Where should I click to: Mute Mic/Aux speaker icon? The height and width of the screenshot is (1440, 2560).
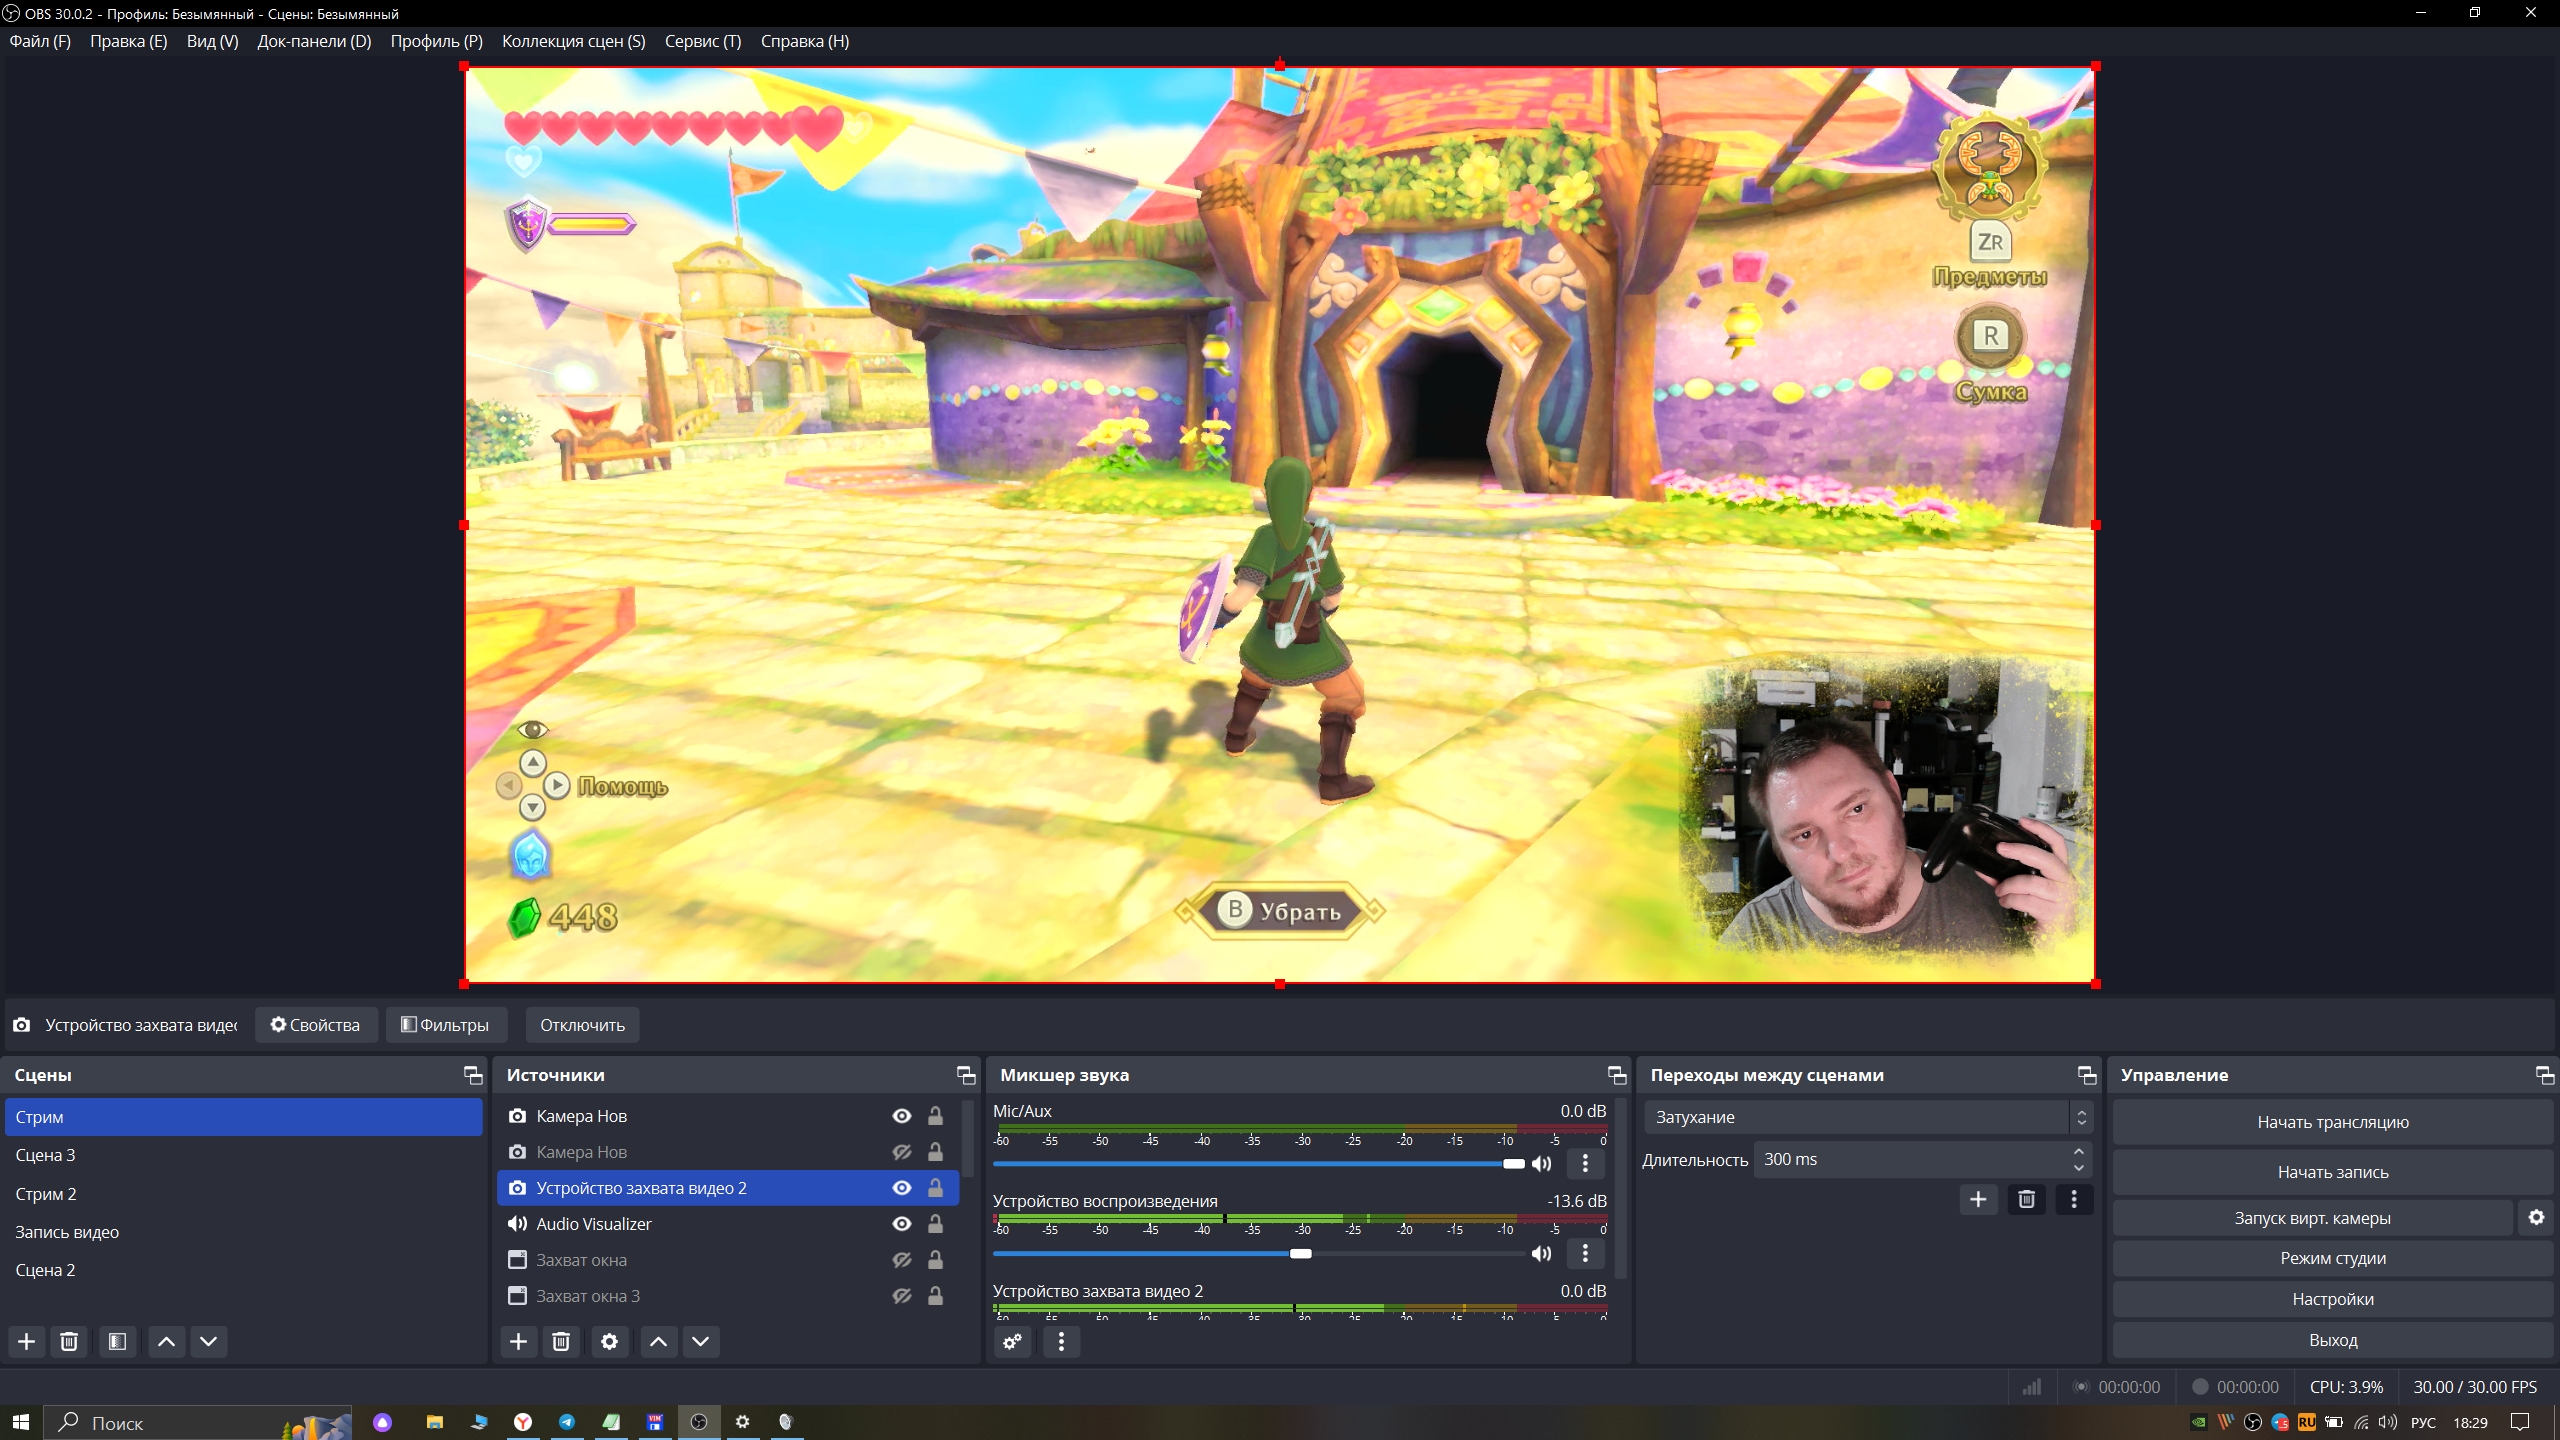[x=1542, y=1163]
